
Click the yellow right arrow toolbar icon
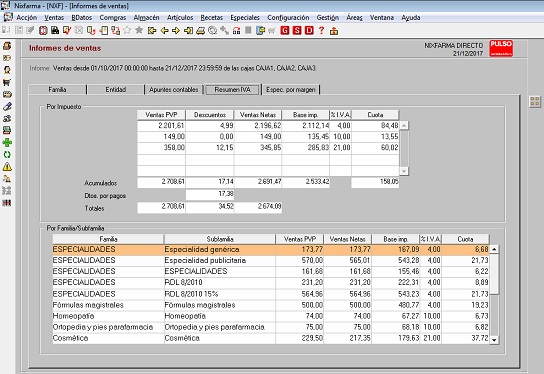(176, 31)
